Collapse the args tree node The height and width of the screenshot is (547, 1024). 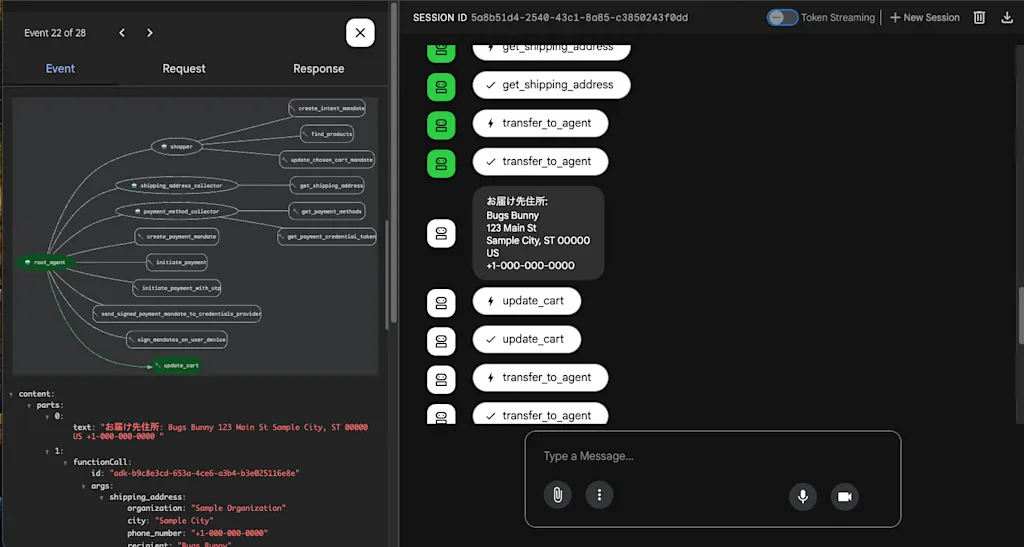pos(84,486)
